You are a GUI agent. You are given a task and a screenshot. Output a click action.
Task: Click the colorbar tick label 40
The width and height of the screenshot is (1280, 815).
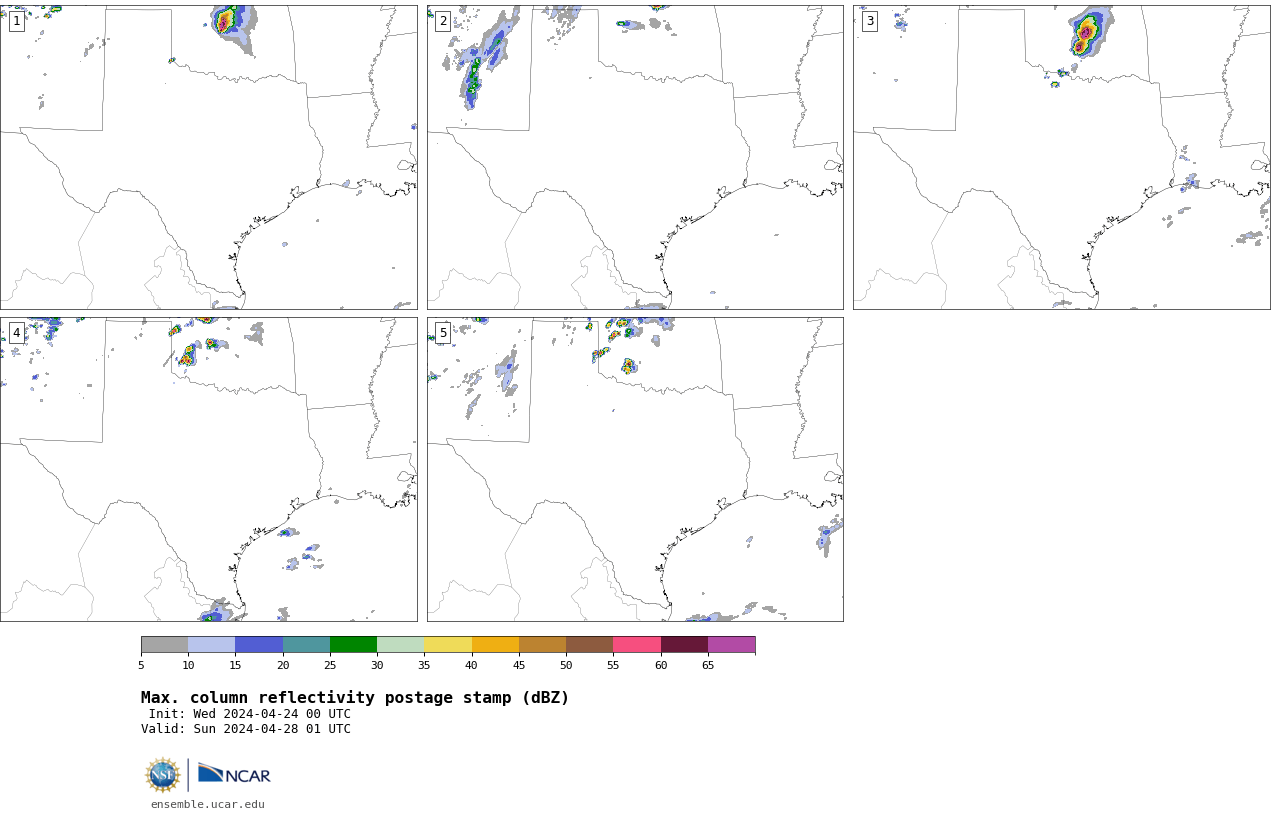tap(472, 665)
